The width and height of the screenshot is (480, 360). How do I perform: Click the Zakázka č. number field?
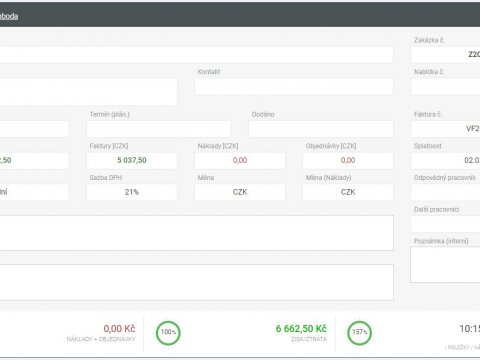point(446,55)
